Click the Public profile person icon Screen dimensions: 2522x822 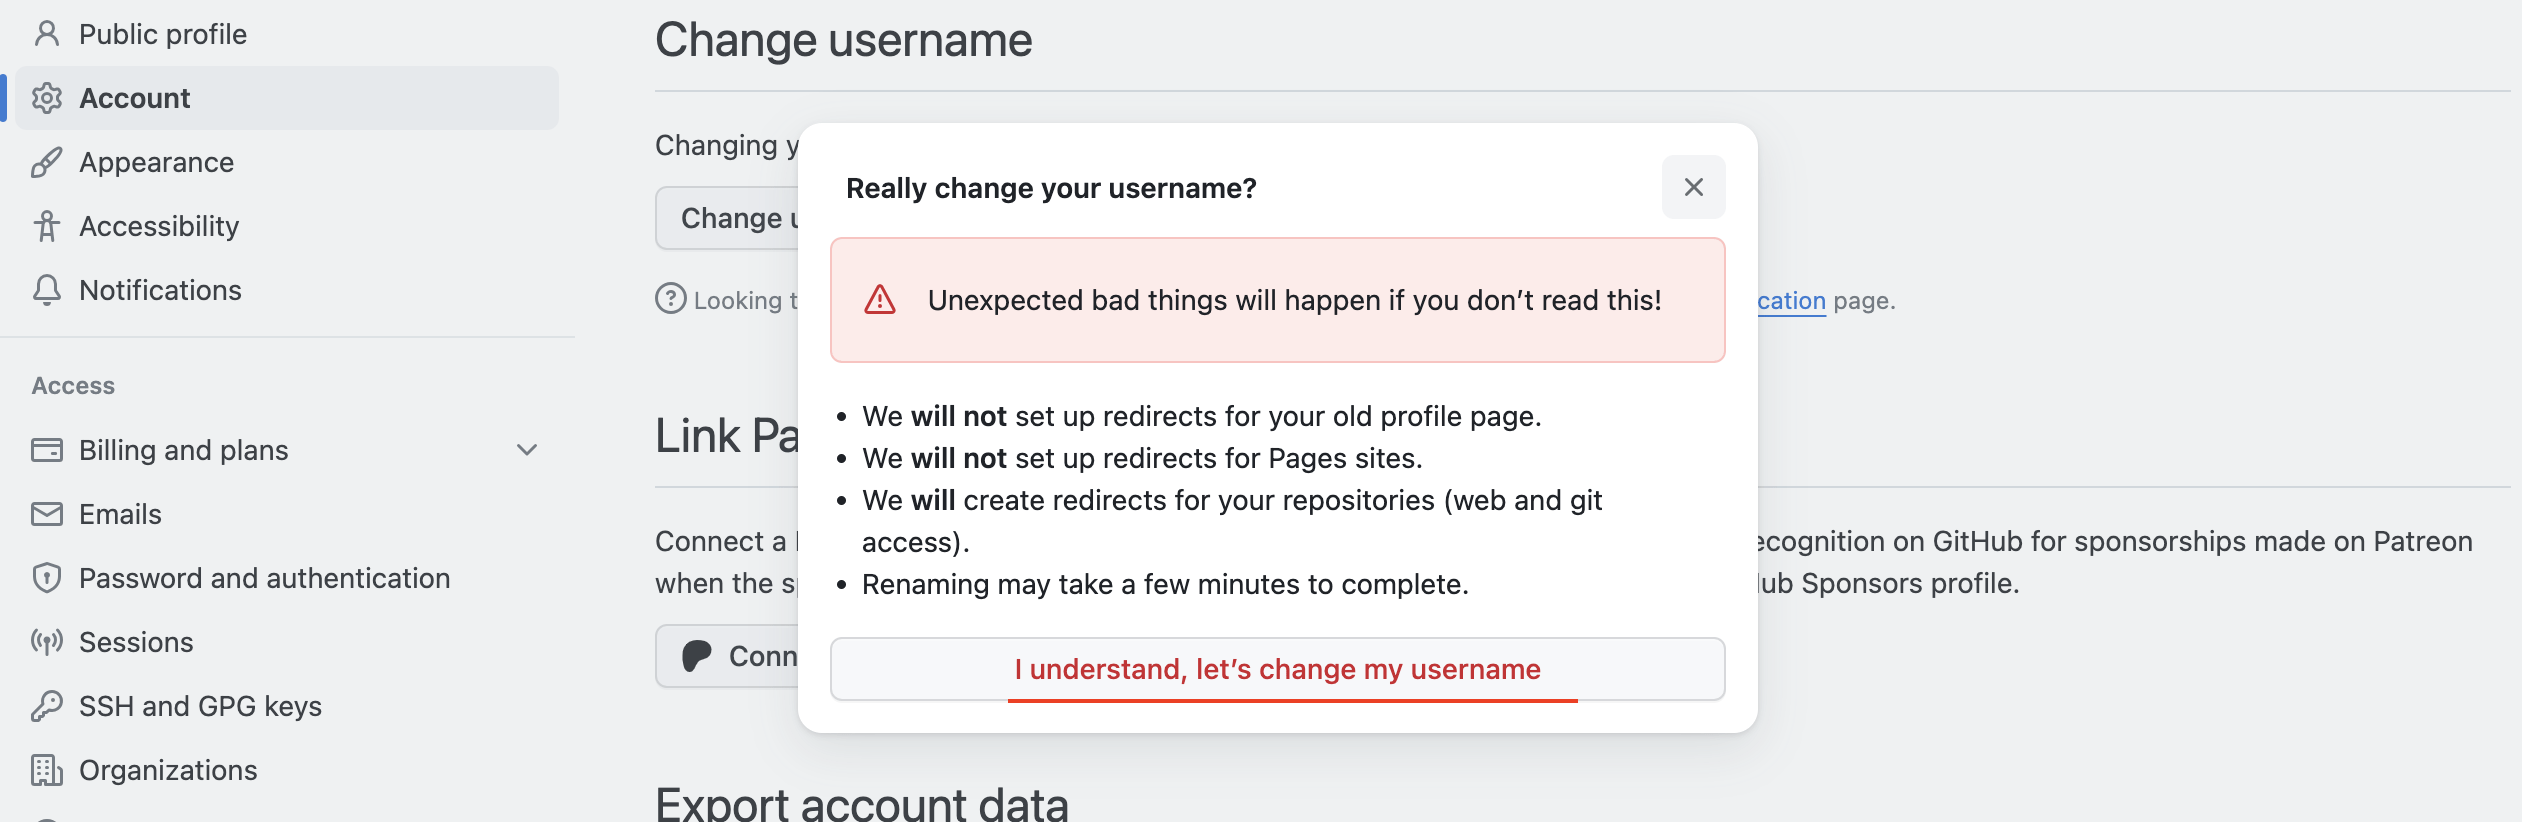[46, 34]
